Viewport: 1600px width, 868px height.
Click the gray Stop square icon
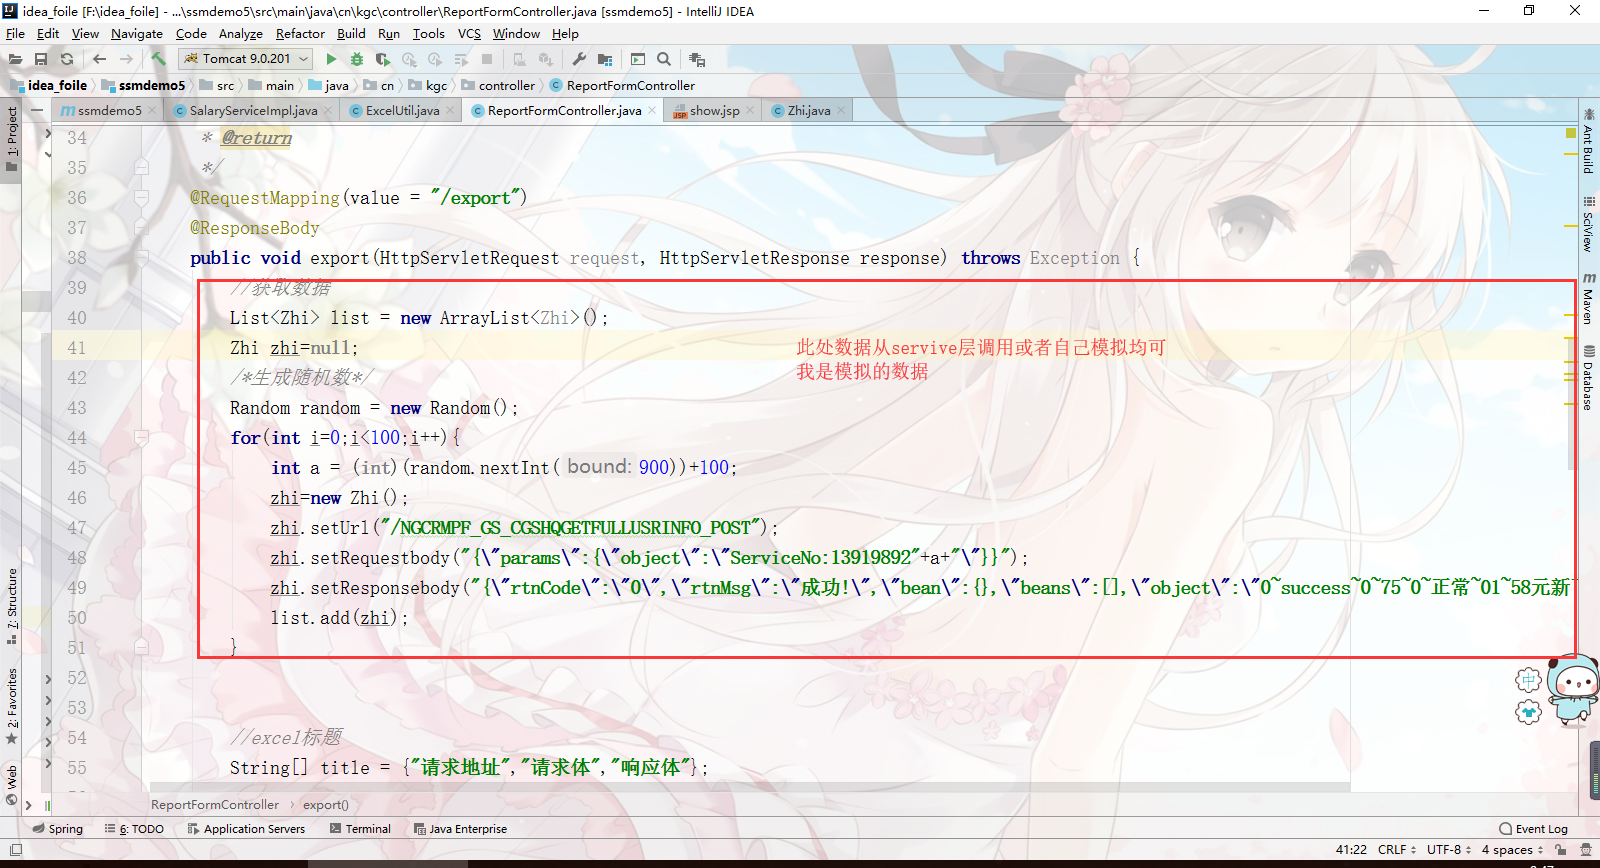(487, 59)
